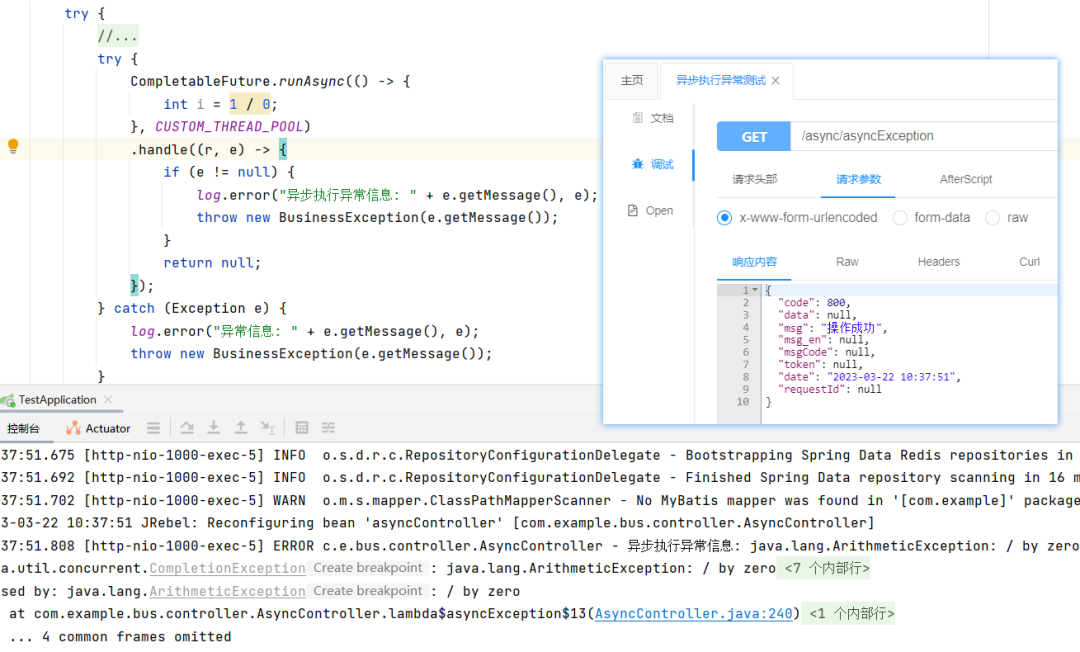Screen dimensions: 1080x652
Task: Close the 异步执行异常测试 tab
Action: pos(776,81)
